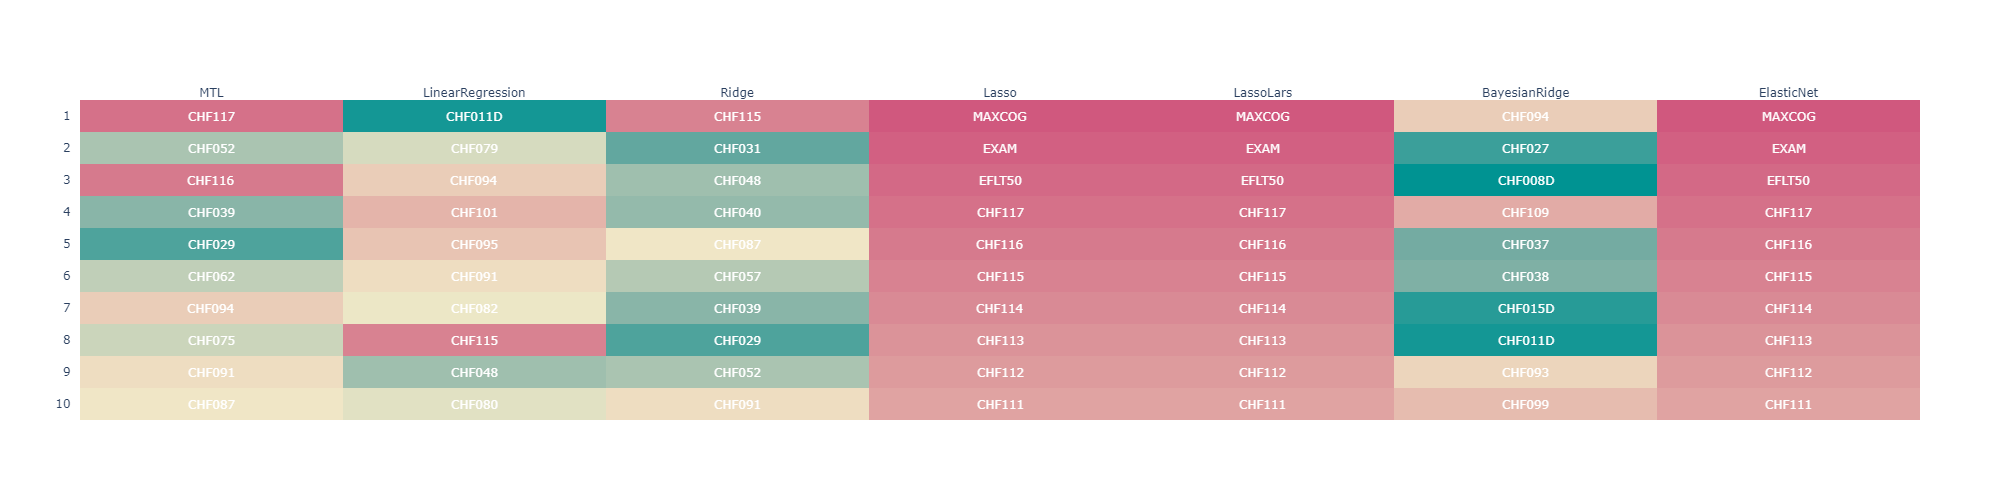The height and width of the screenshot is (500, 2000).
Task: Click the CHF011D cell under LinearRegression
Action: click(x=474, y=116)
